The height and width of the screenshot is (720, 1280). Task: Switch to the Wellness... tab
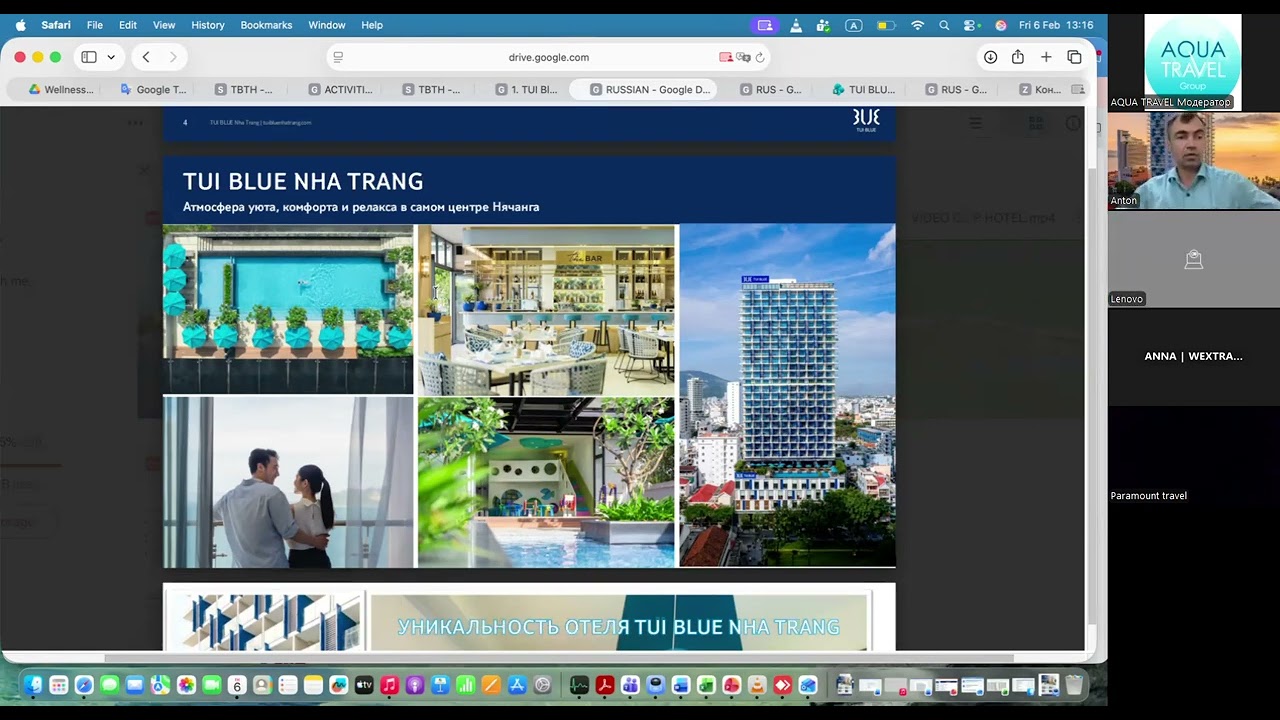[x=61, y=89]
